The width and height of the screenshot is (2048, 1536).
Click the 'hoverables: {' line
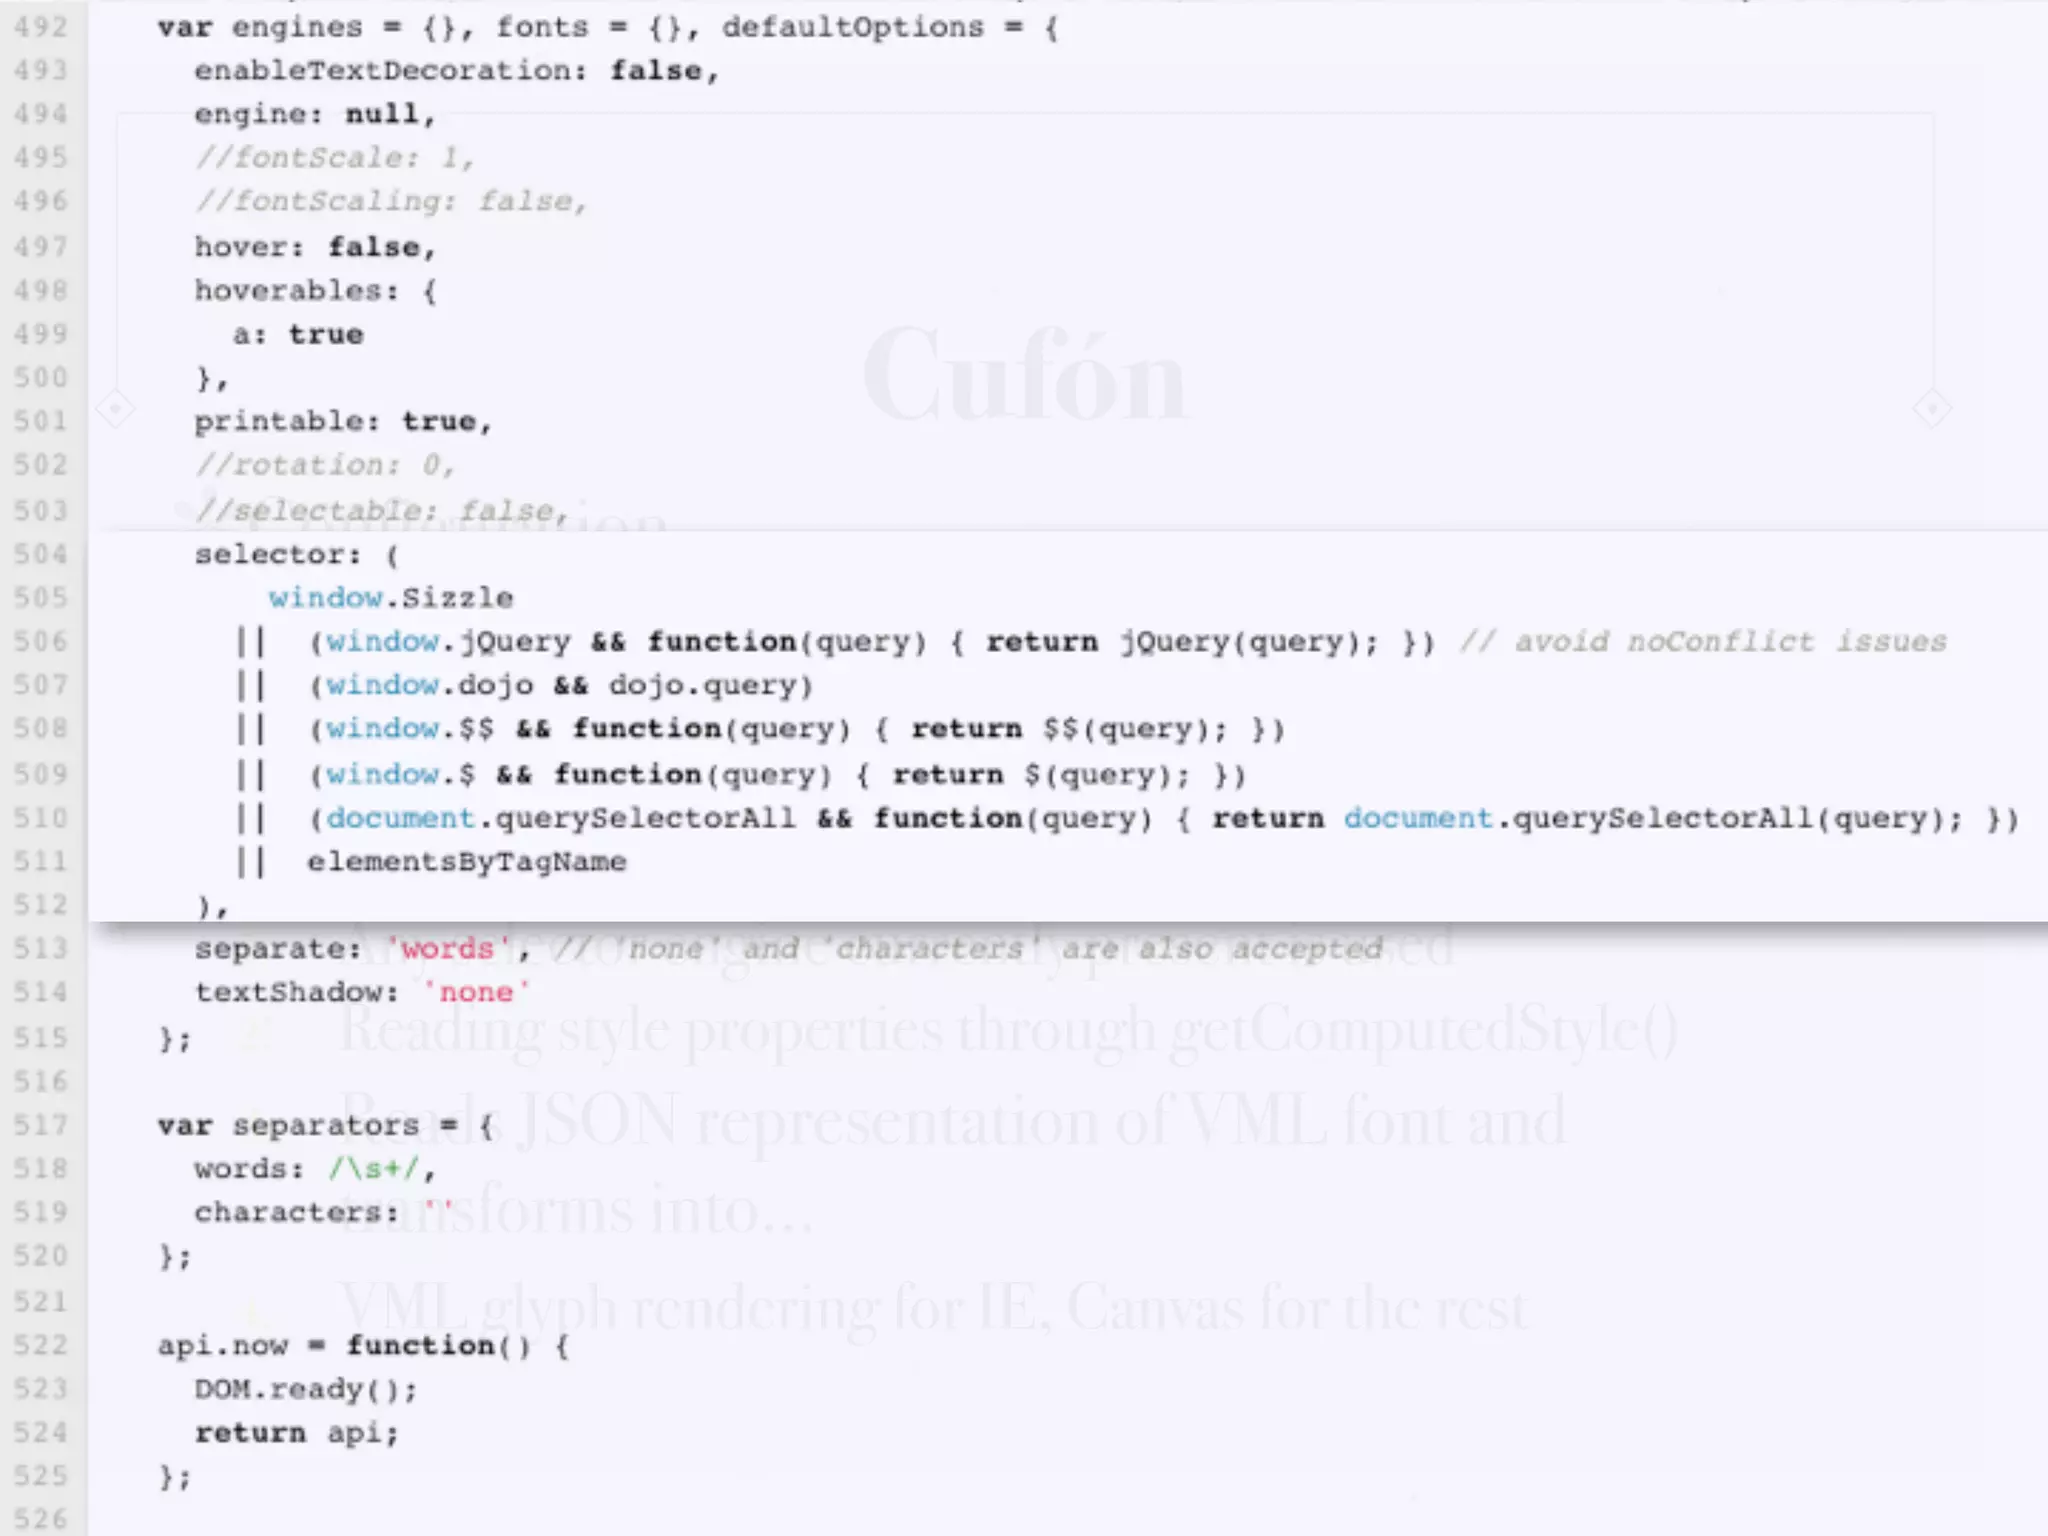coord(315,291)
